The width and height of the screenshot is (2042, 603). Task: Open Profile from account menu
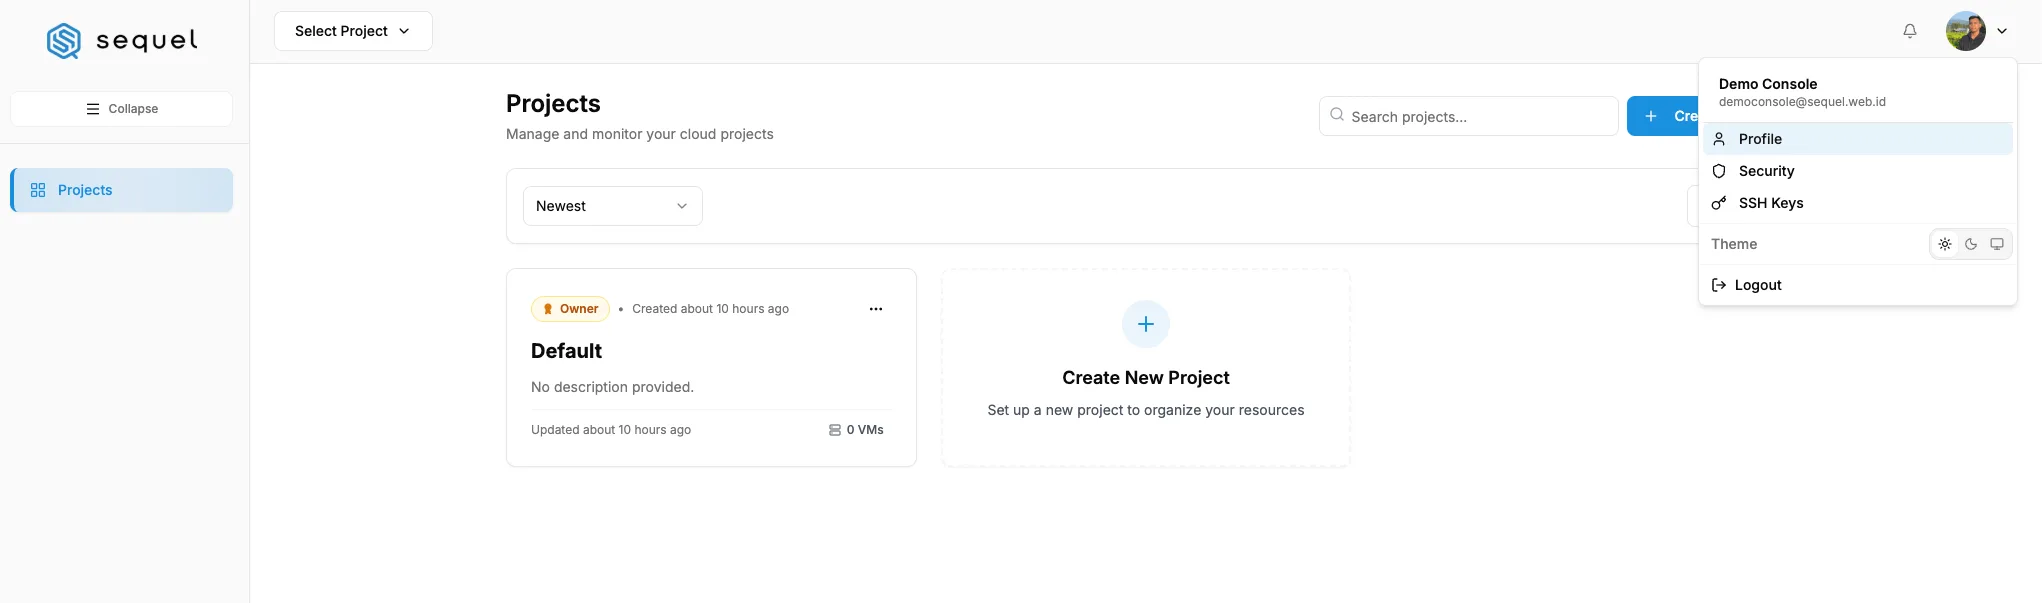tap(1857, 139)
